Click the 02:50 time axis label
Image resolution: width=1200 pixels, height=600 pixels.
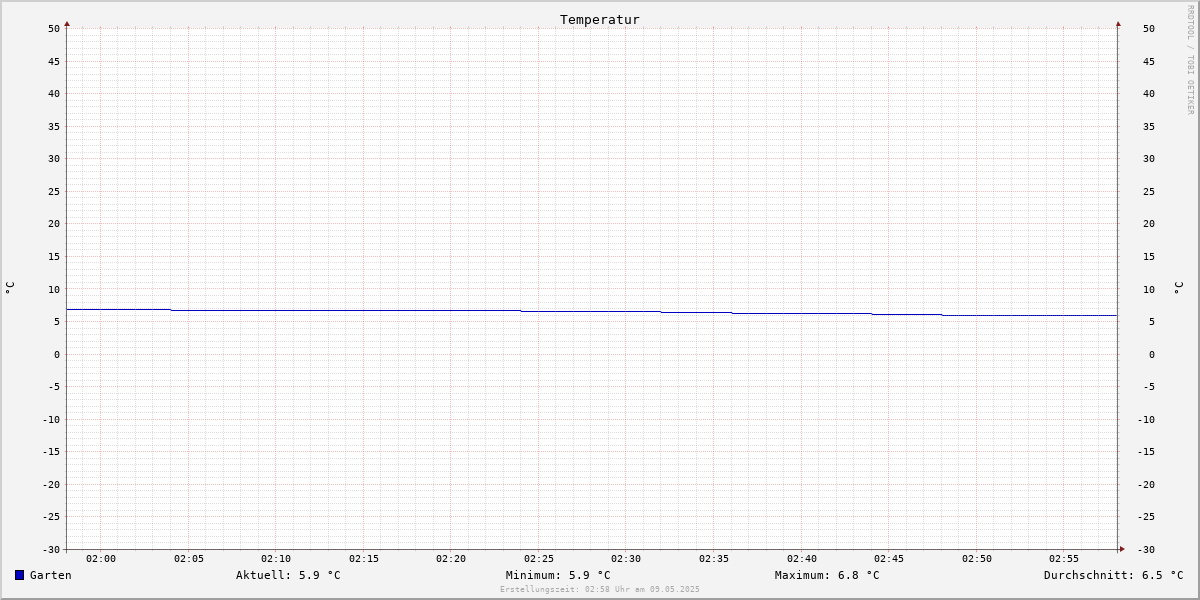[977, 558]
